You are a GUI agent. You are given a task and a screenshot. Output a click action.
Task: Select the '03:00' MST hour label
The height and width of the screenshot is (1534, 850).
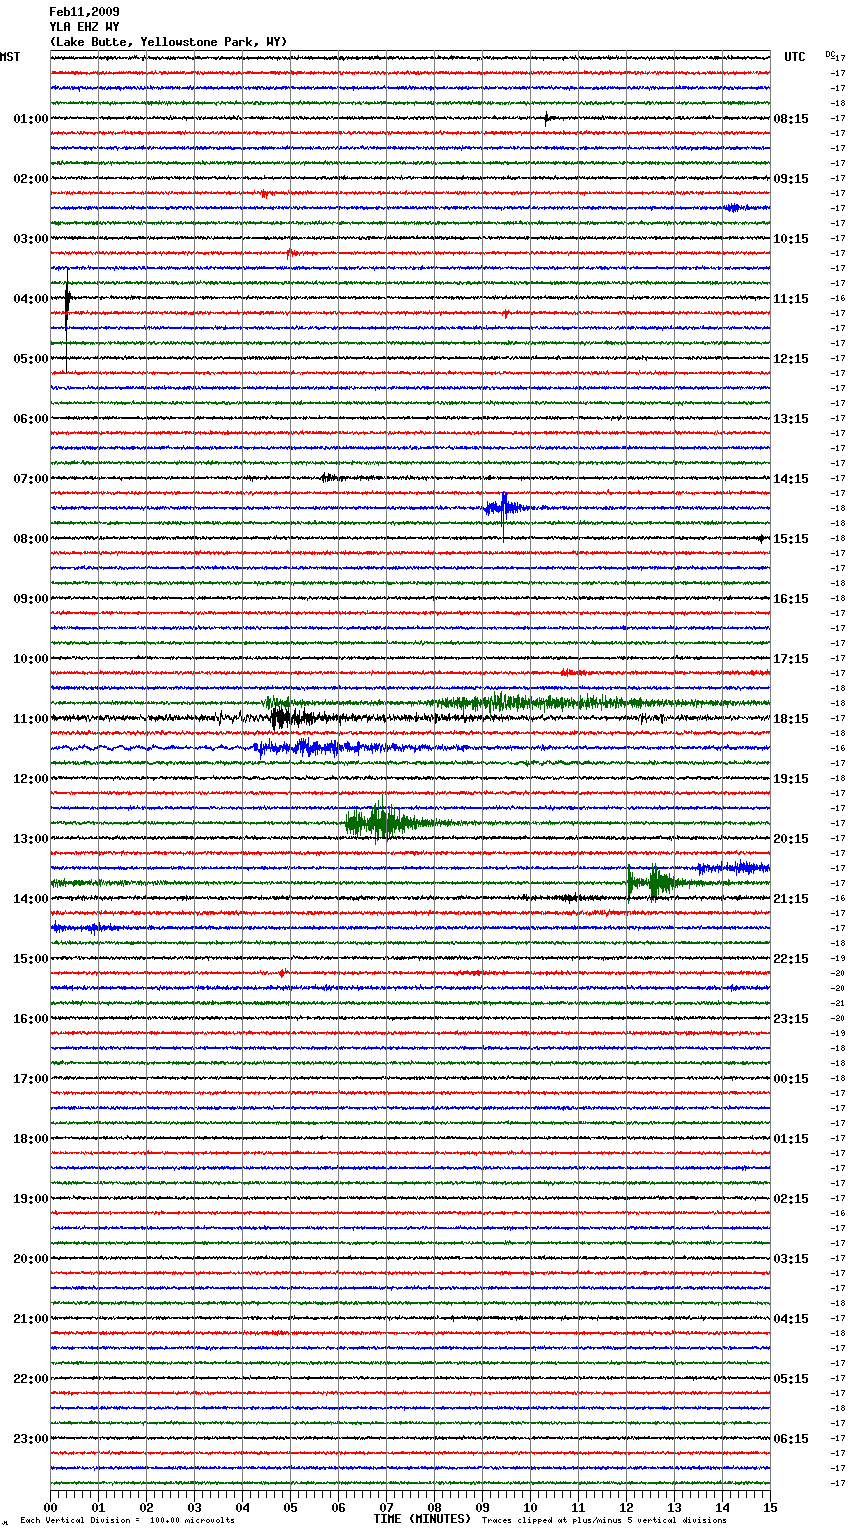31,239
